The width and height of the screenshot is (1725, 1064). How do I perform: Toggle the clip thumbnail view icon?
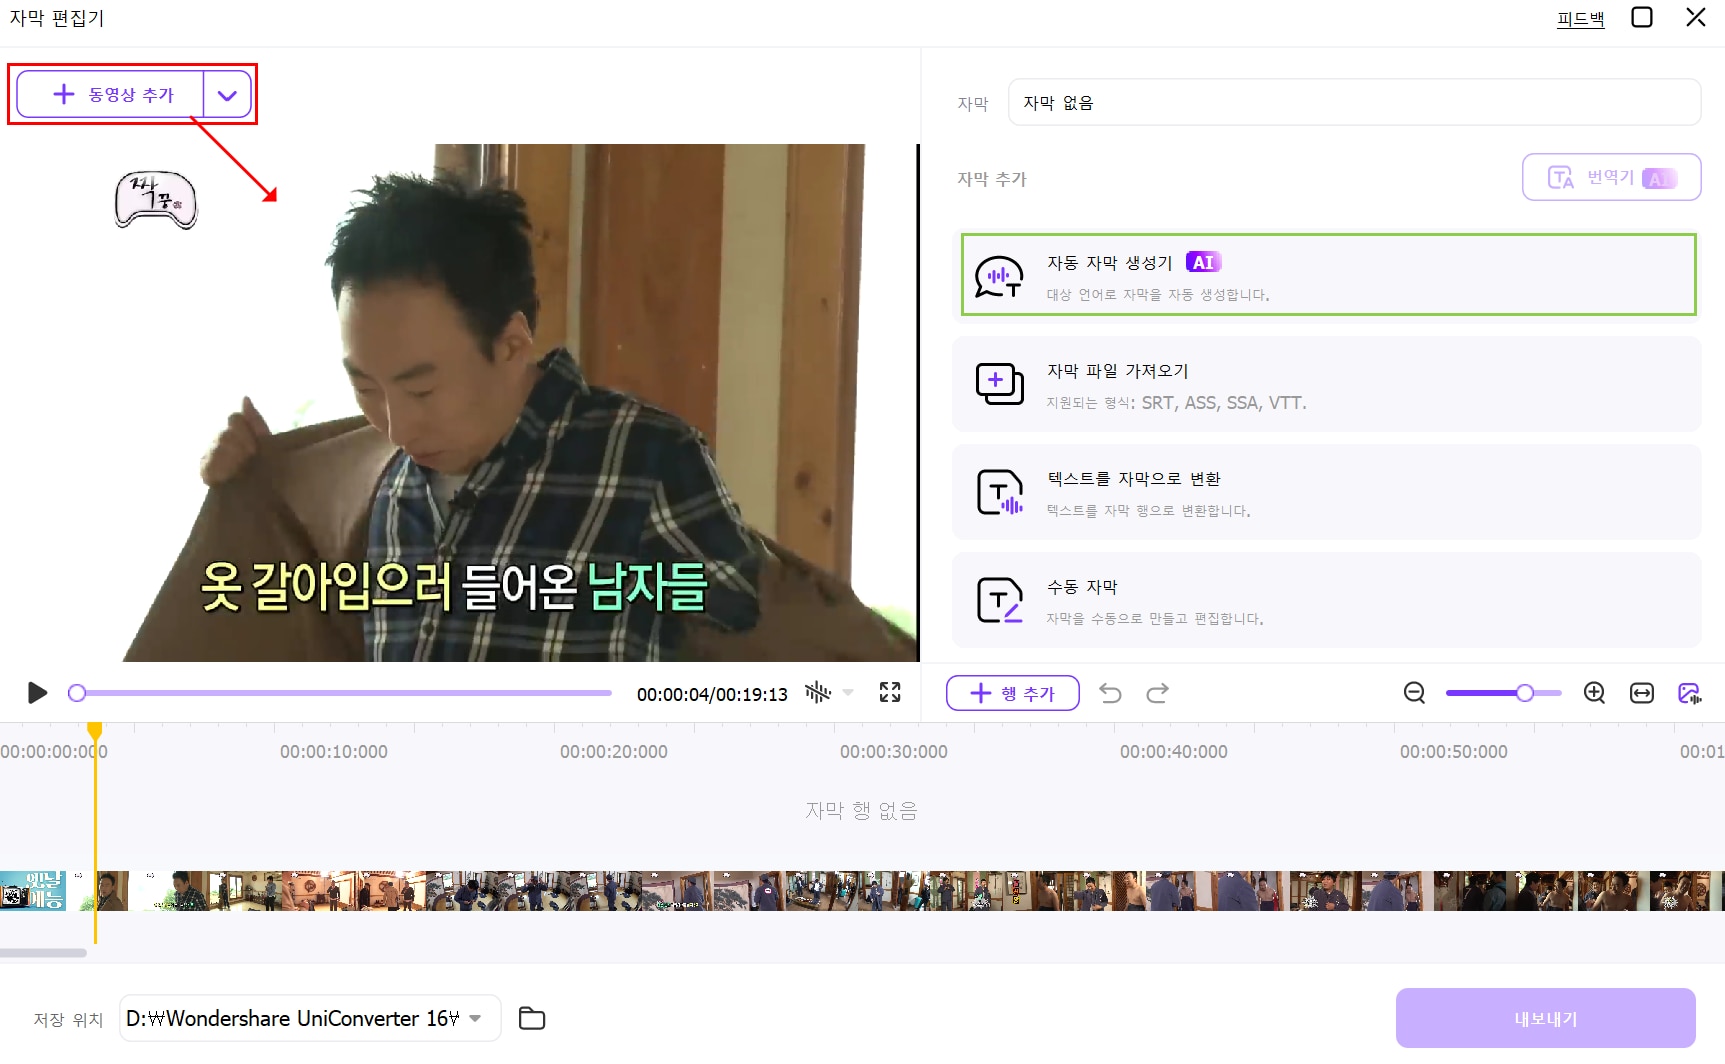point(1688,692)
